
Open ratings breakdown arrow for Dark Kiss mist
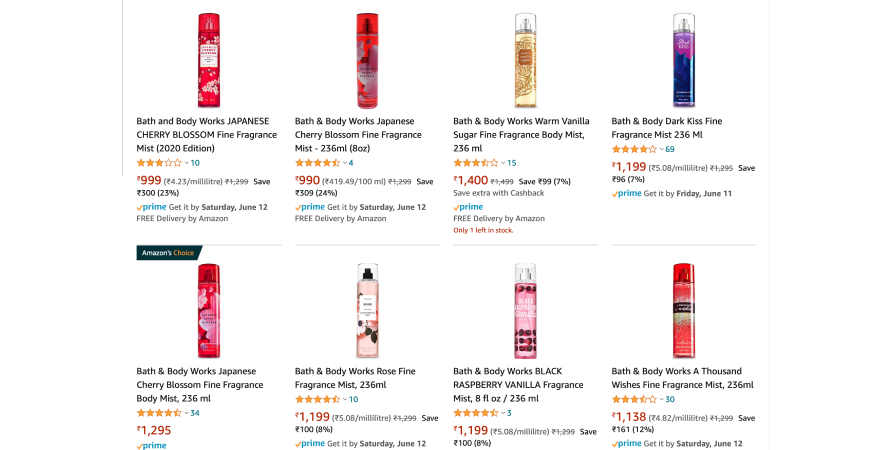(x=661, y=149)
